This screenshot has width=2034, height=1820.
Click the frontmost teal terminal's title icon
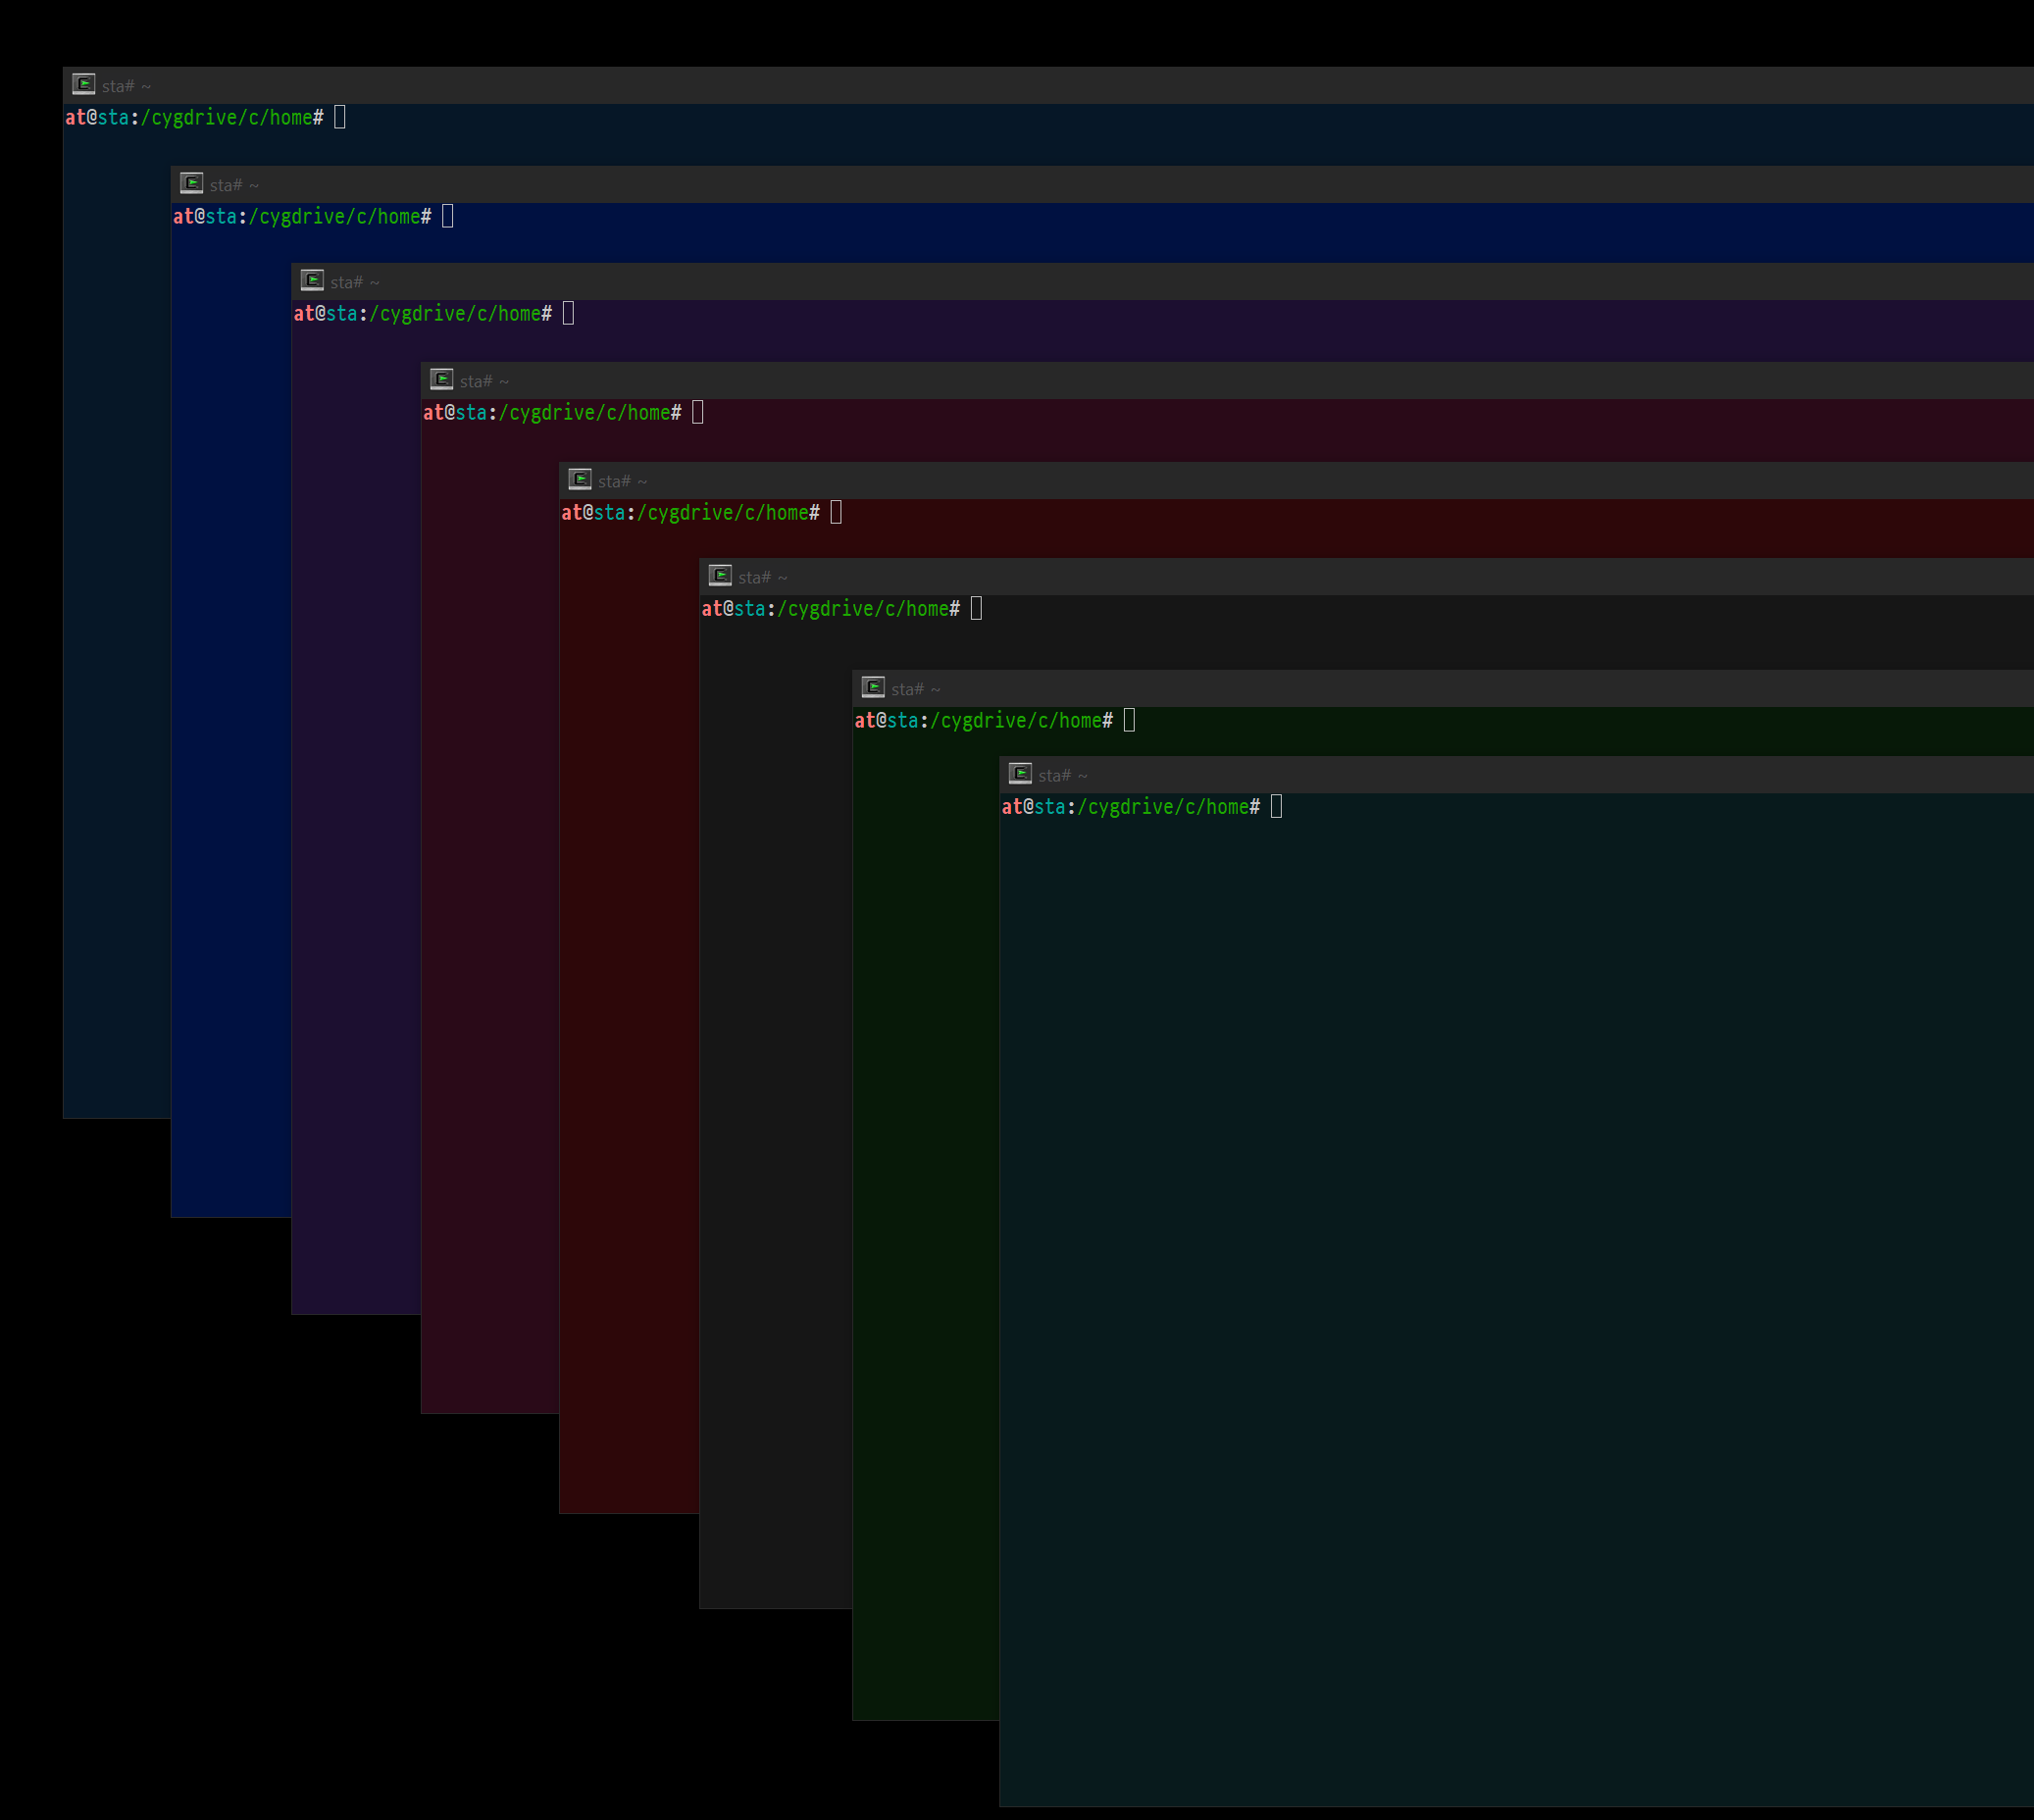(x=1020, y=773)
